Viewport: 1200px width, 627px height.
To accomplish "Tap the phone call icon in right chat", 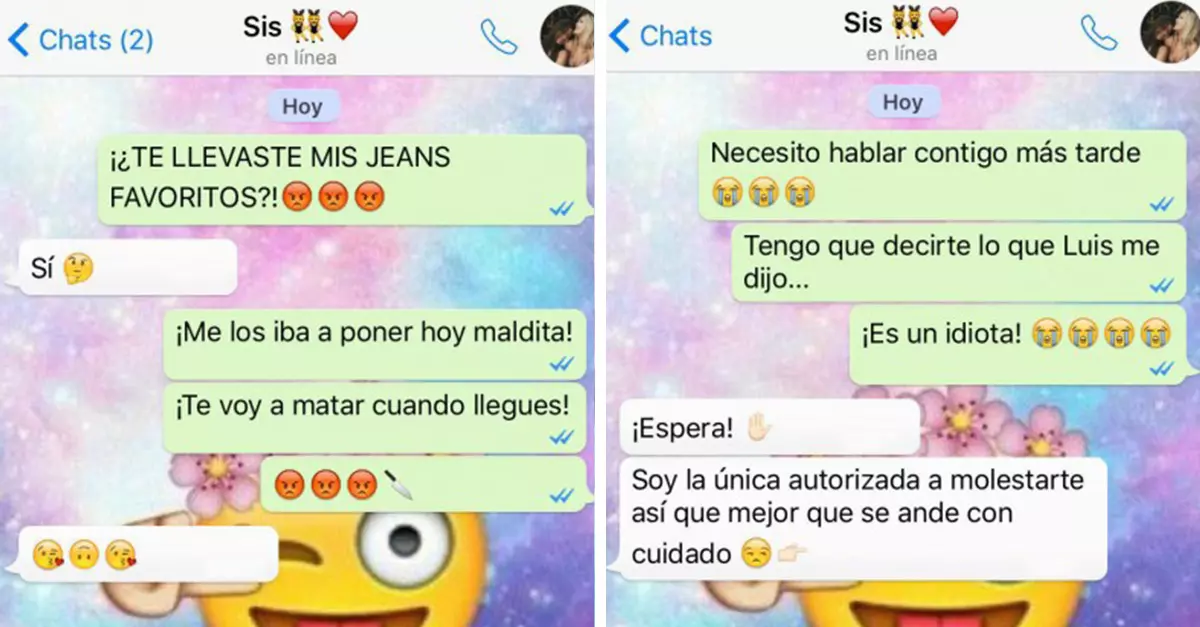I will point(1099,33).
